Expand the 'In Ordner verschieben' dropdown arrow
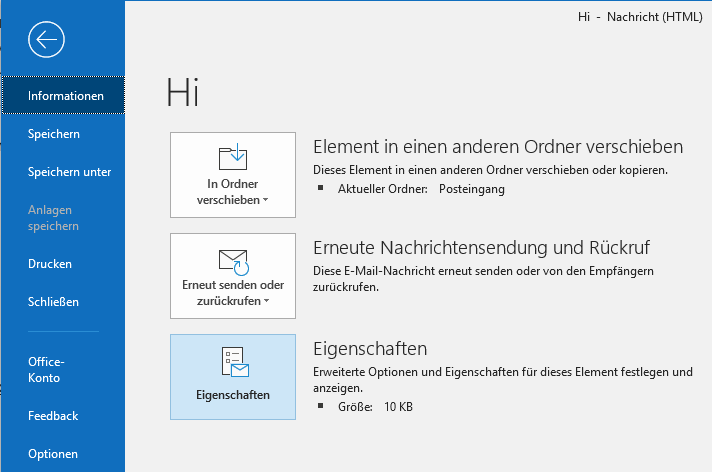 pos(266,200)
